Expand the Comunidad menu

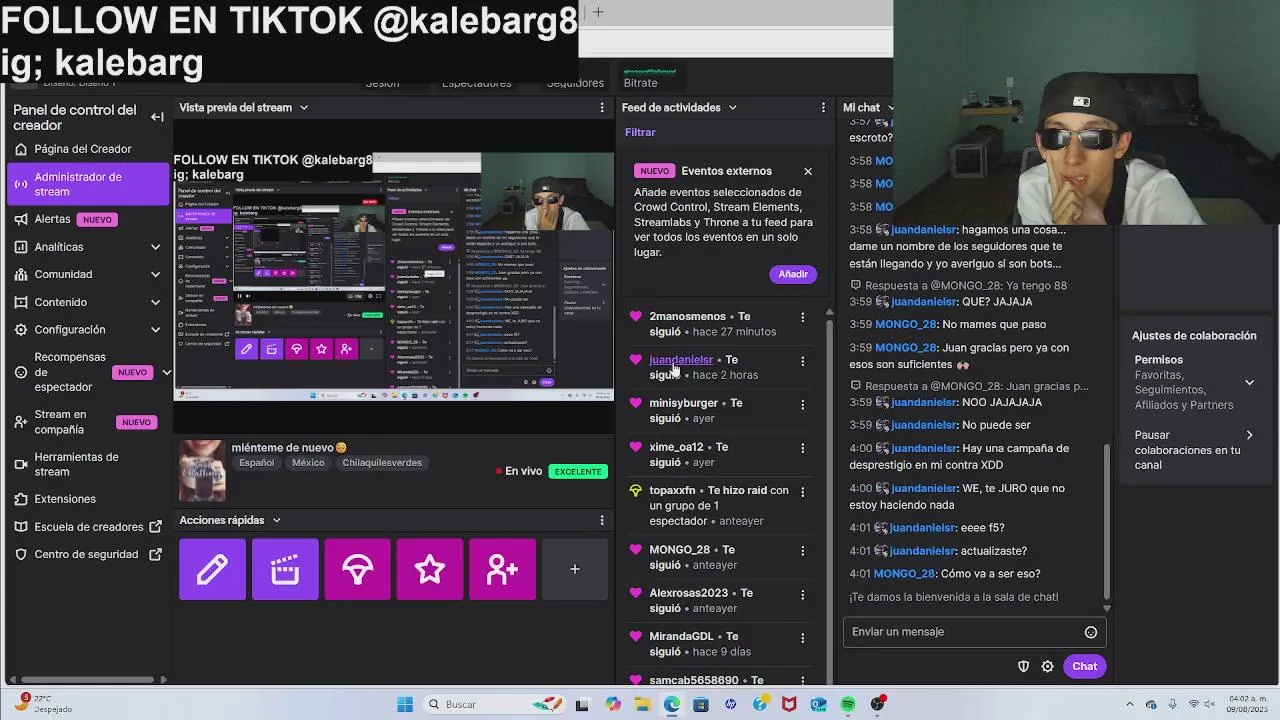pyautogui.click(x=155, y=274)
